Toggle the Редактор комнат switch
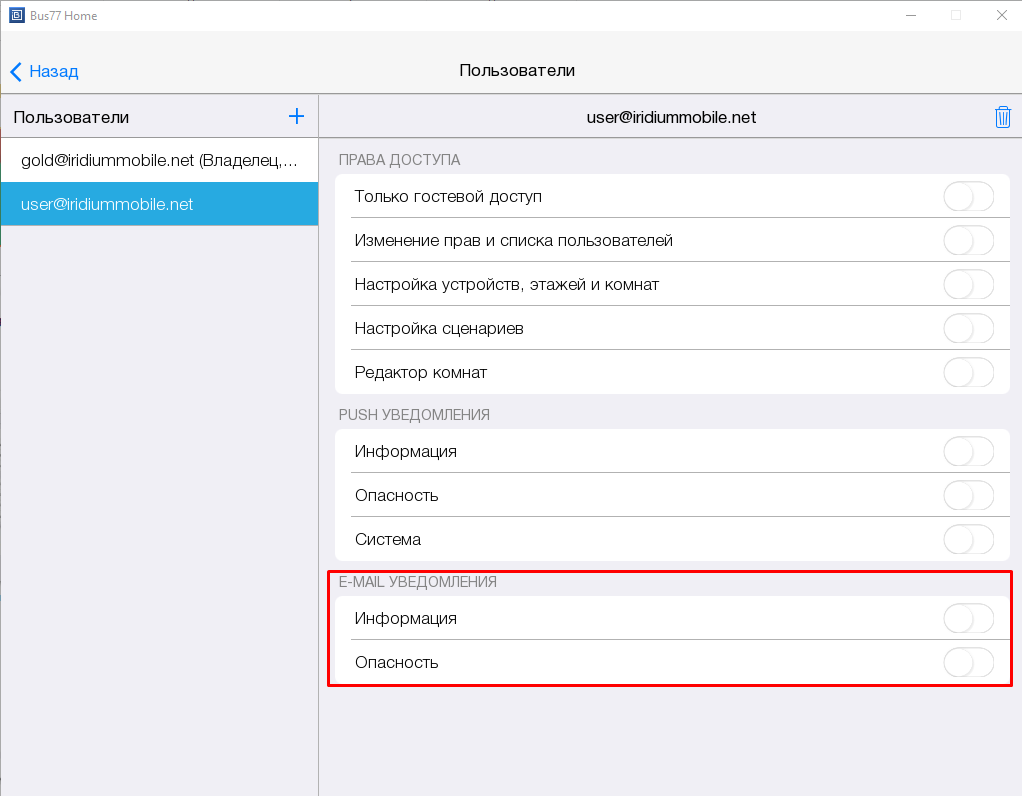The width and height of the screenshot is (1022, 796). (968, 373)
